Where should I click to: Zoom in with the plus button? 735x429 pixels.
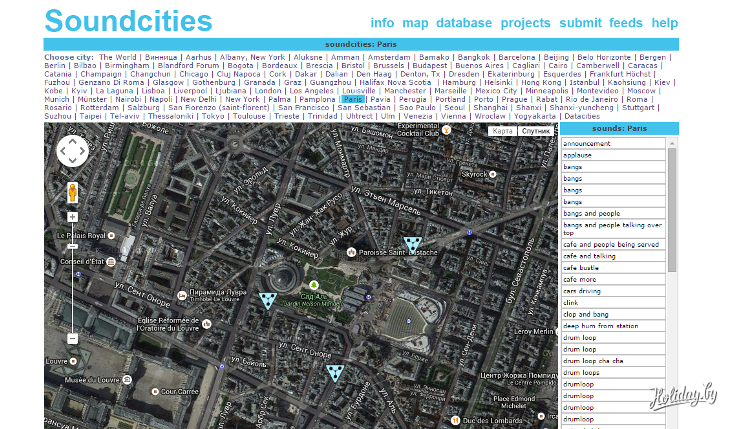pyautogui.click(x=73, y=217)
